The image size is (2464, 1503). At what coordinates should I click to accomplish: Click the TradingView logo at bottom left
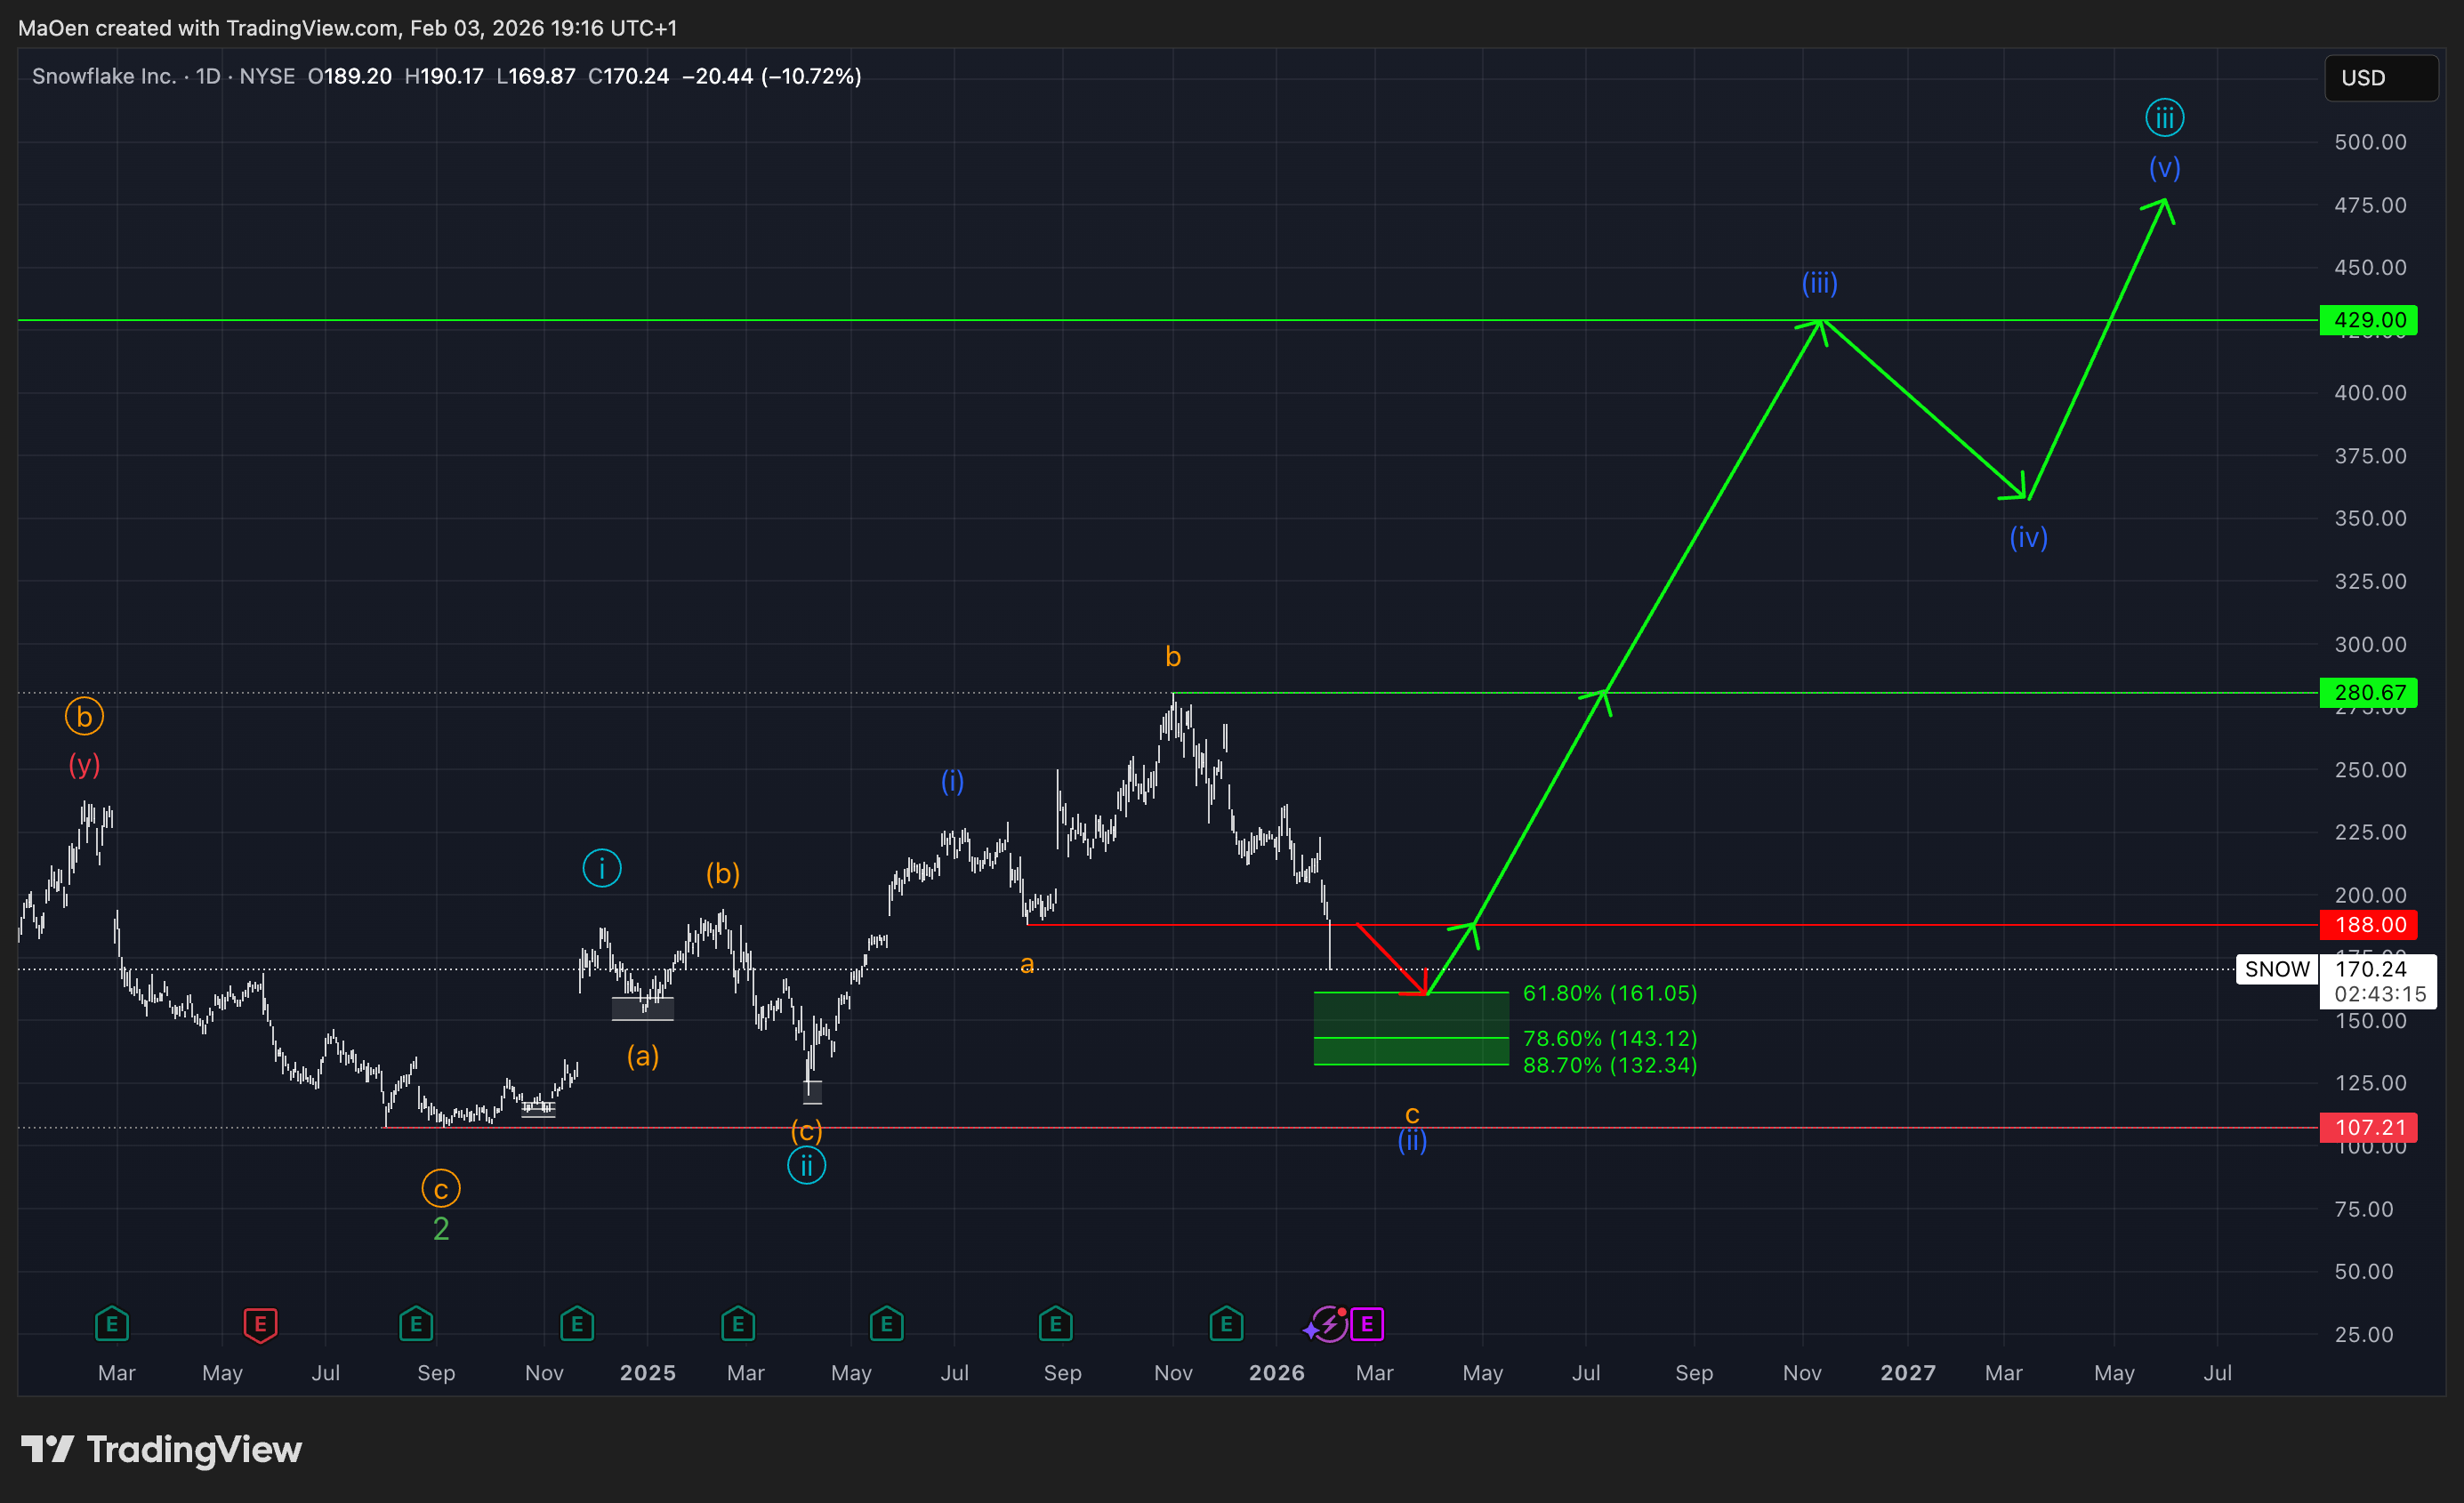[162, 1449]
